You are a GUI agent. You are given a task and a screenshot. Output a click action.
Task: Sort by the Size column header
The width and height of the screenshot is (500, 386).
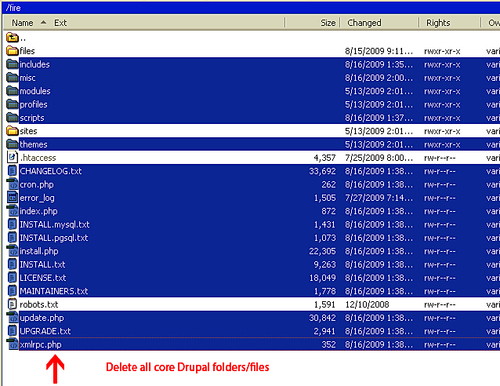(x=328, y=23)
